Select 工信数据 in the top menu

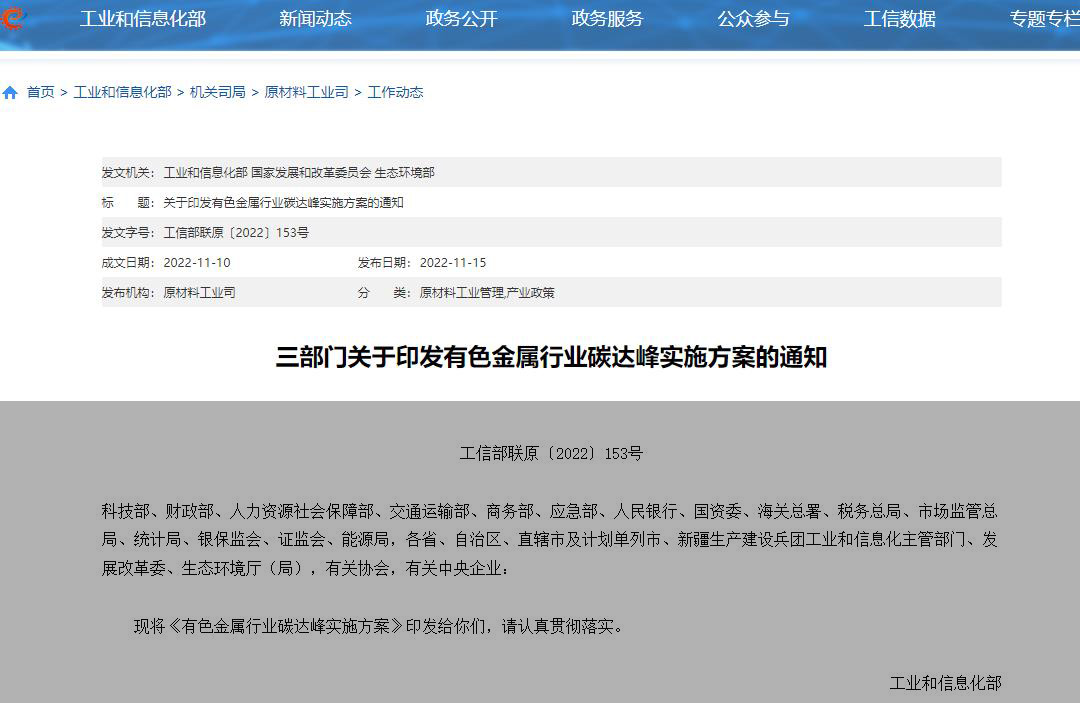coord(899,19)
